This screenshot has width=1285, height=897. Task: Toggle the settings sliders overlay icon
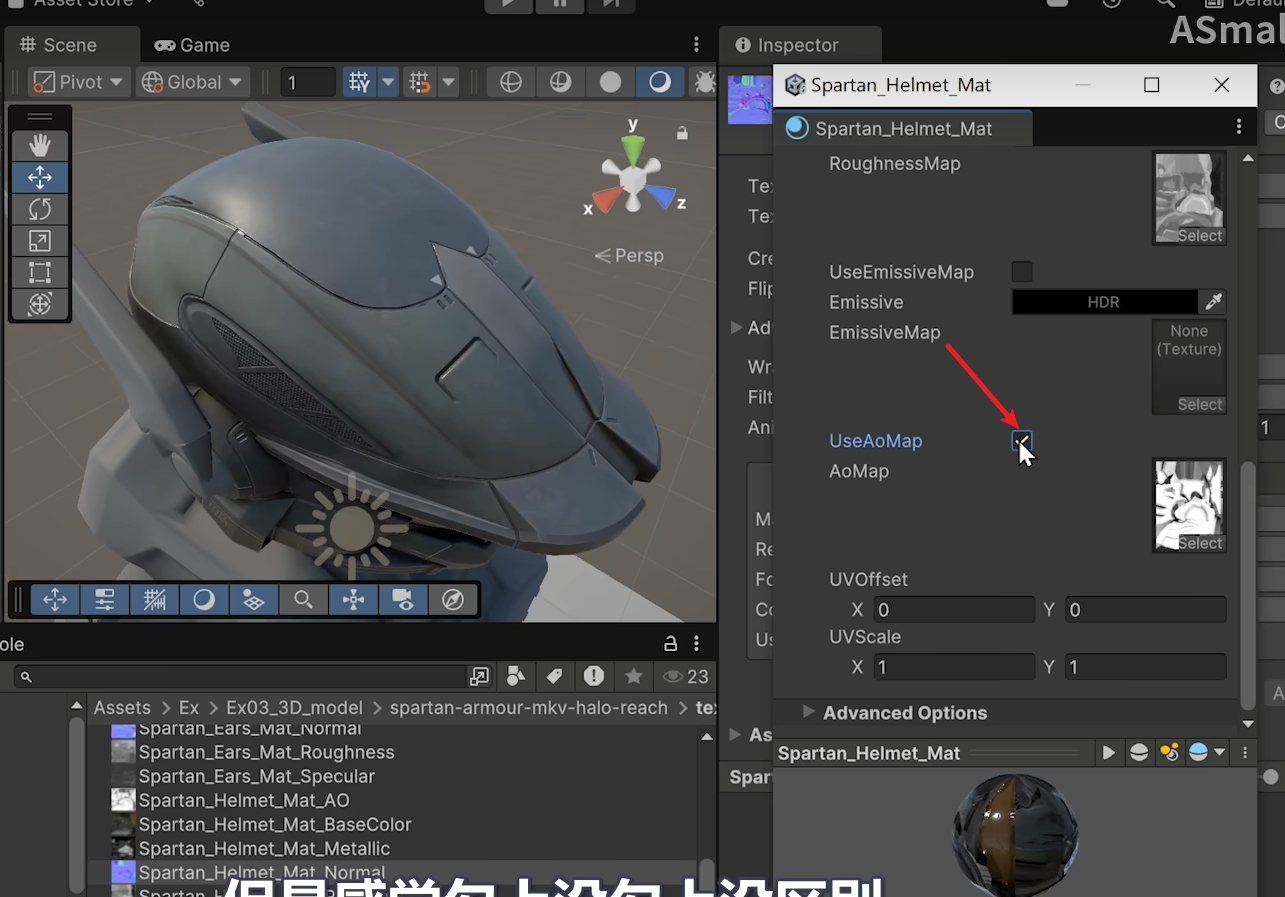pos(105,600)
